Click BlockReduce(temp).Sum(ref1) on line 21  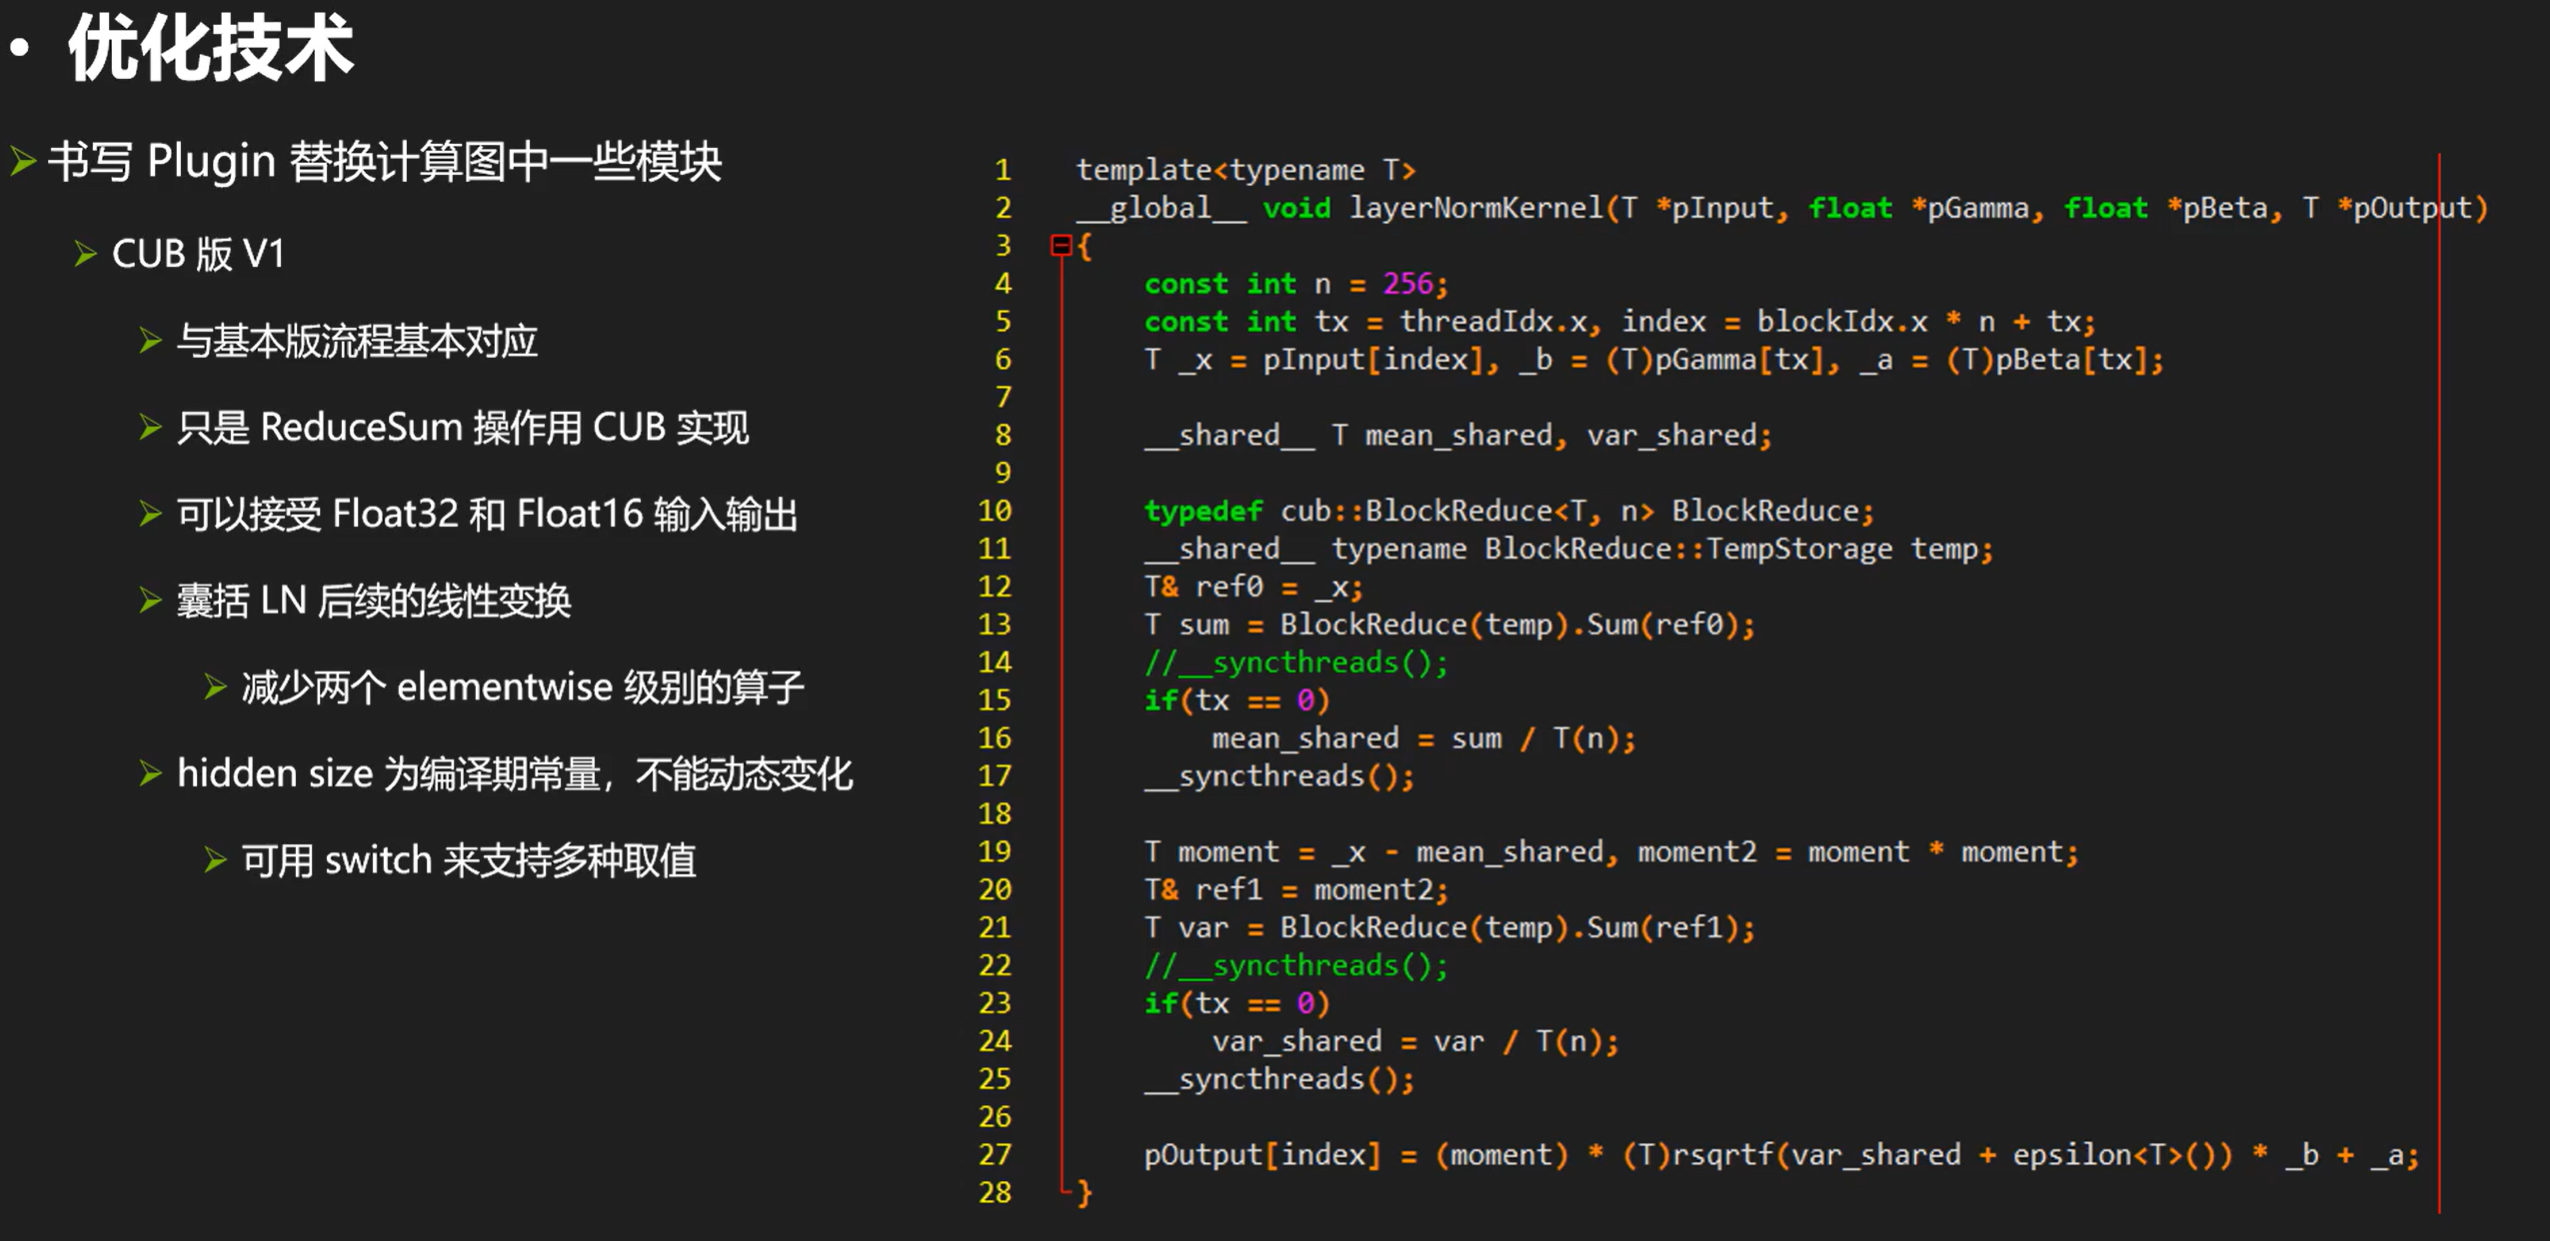click(x=1510, y=928)
